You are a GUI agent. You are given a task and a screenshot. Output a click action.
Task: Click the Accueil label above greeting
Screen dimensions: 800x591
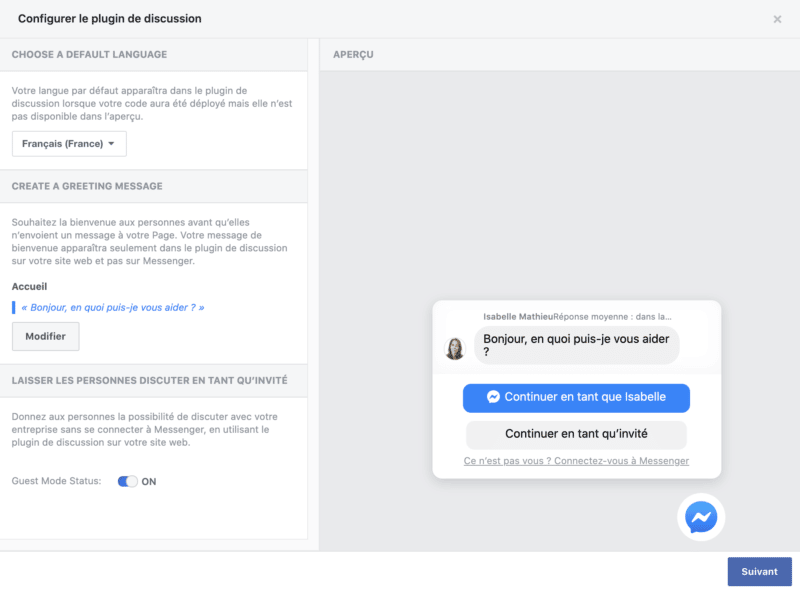tap(29, 286)
